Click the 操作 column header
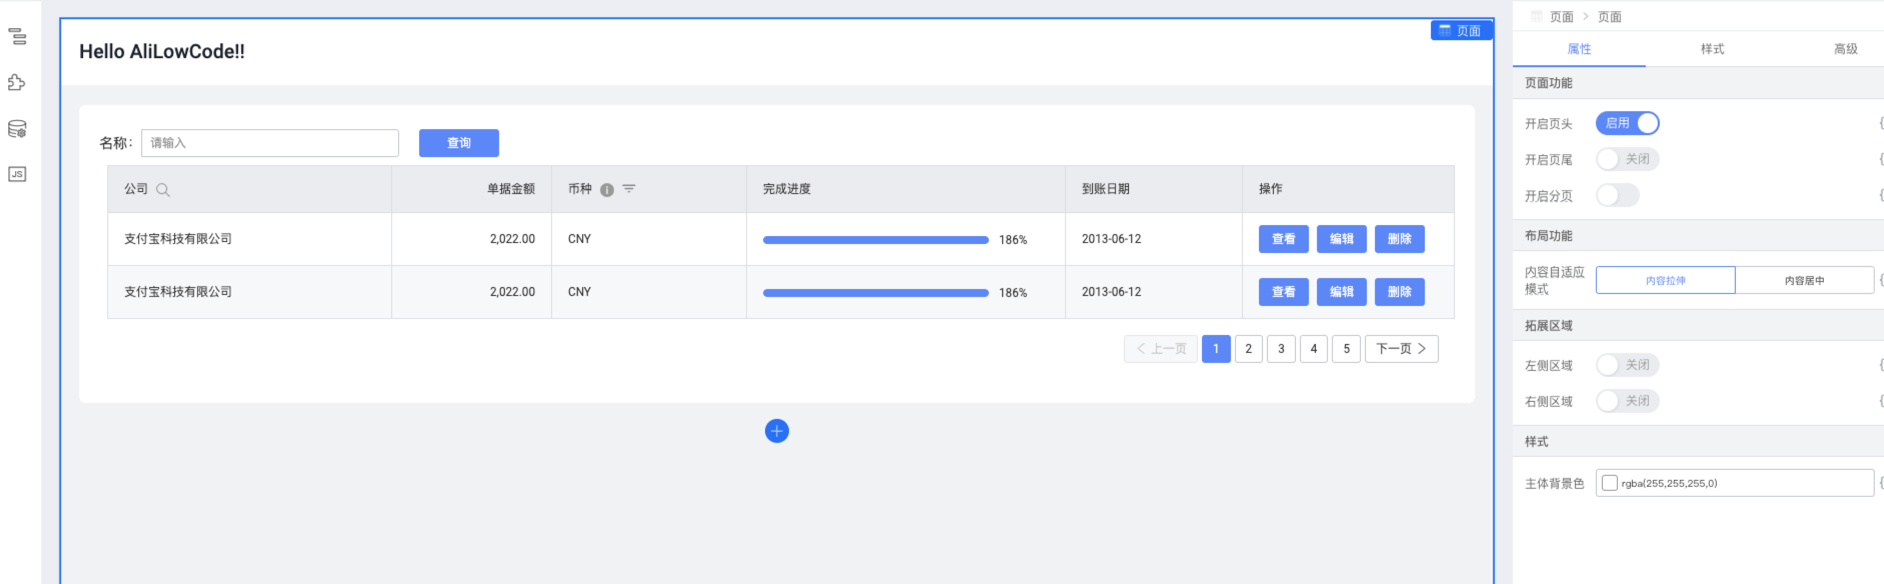The width and height of the screenshot is (1884, 584). tap(1348, 189)
